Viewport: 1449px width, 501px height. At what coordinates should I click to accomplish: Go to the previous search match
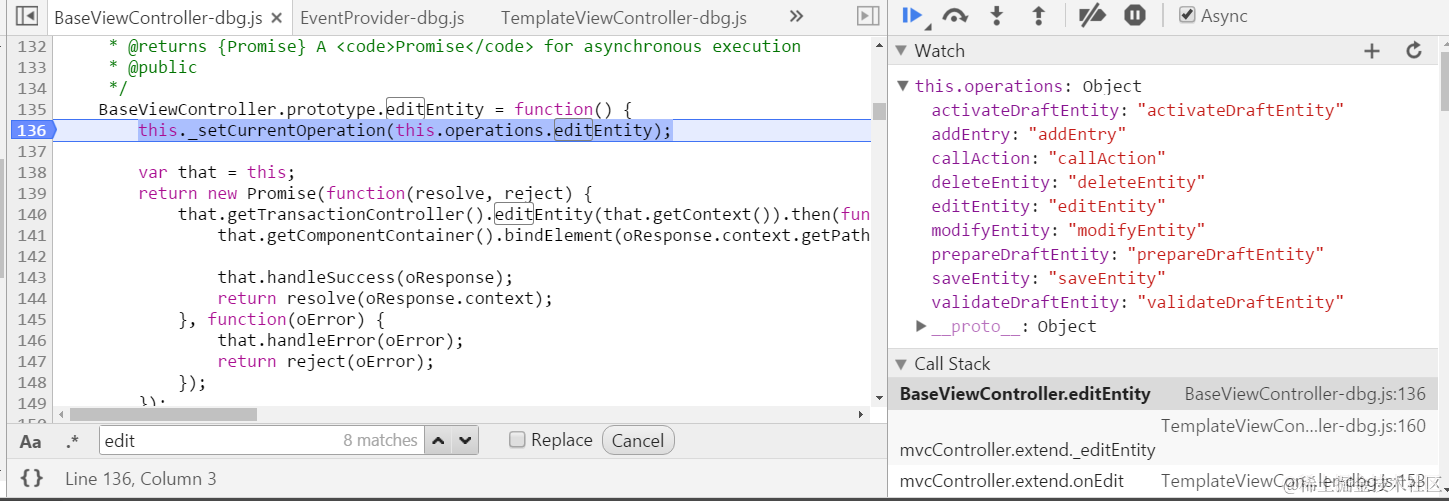point(439,440)
